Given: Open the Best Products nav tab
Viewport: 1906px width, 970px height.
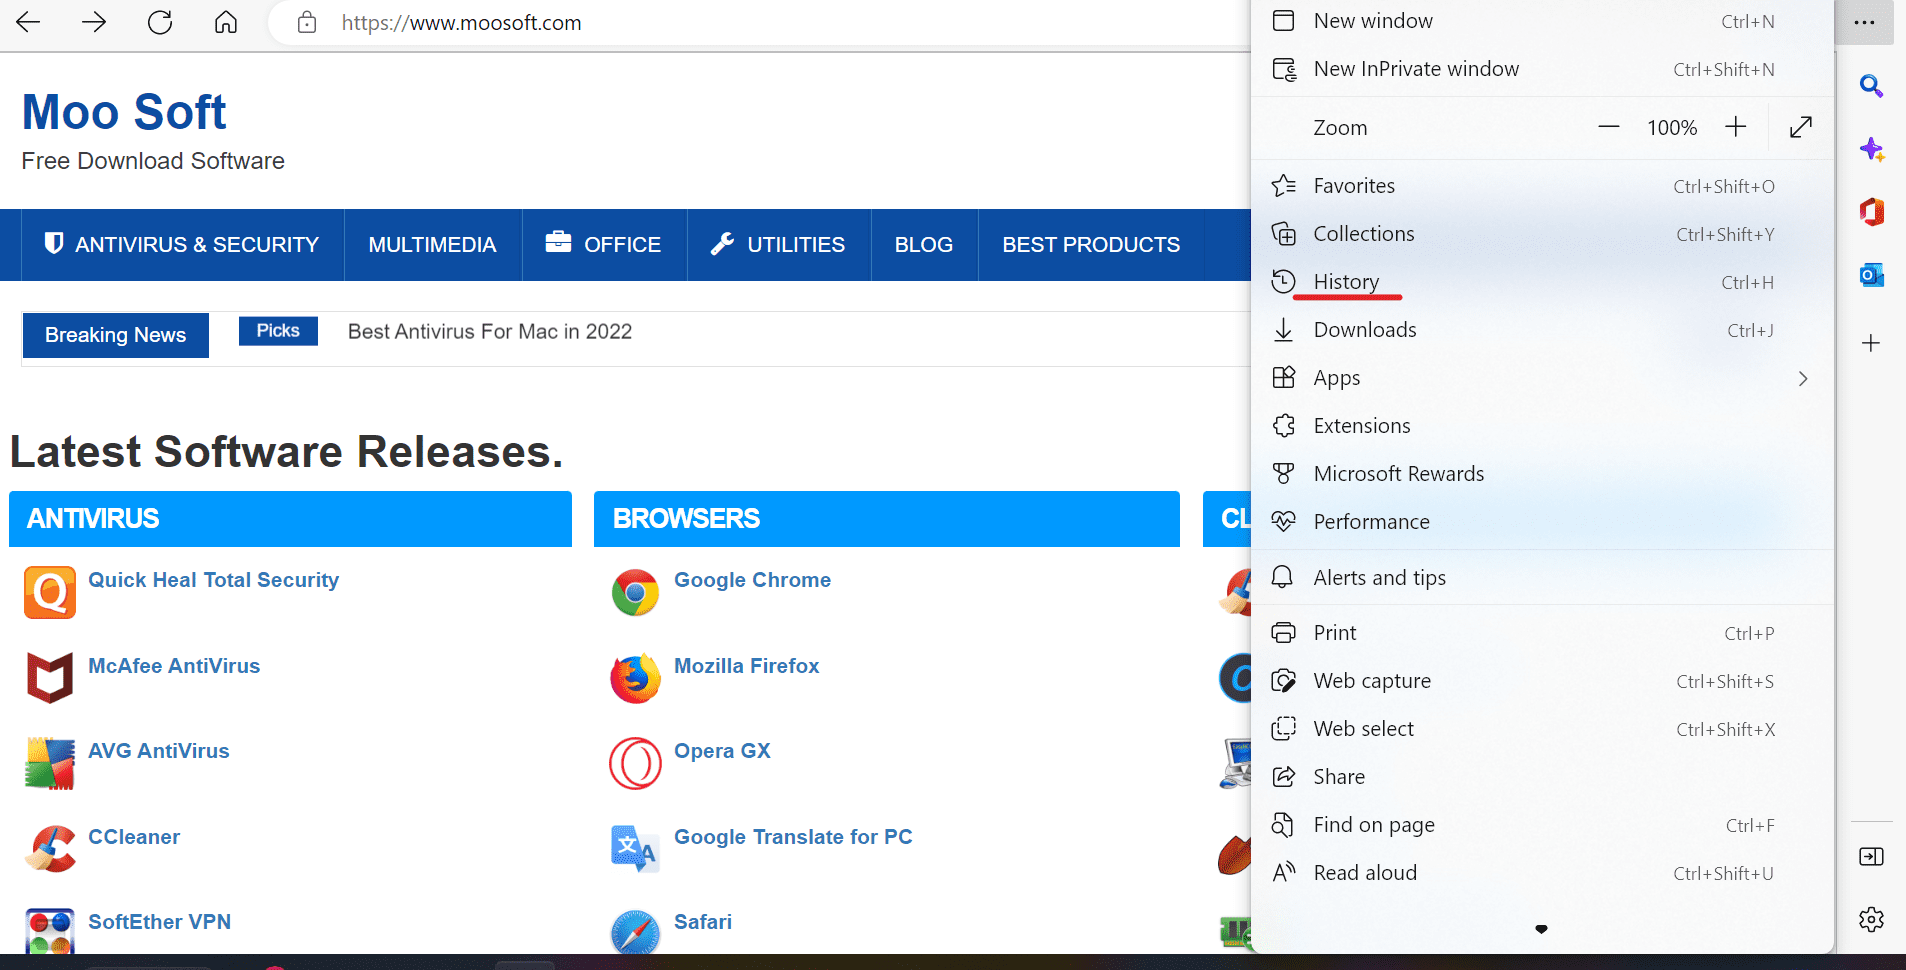Looking at the screenshot, I should tap(1091, 245).
